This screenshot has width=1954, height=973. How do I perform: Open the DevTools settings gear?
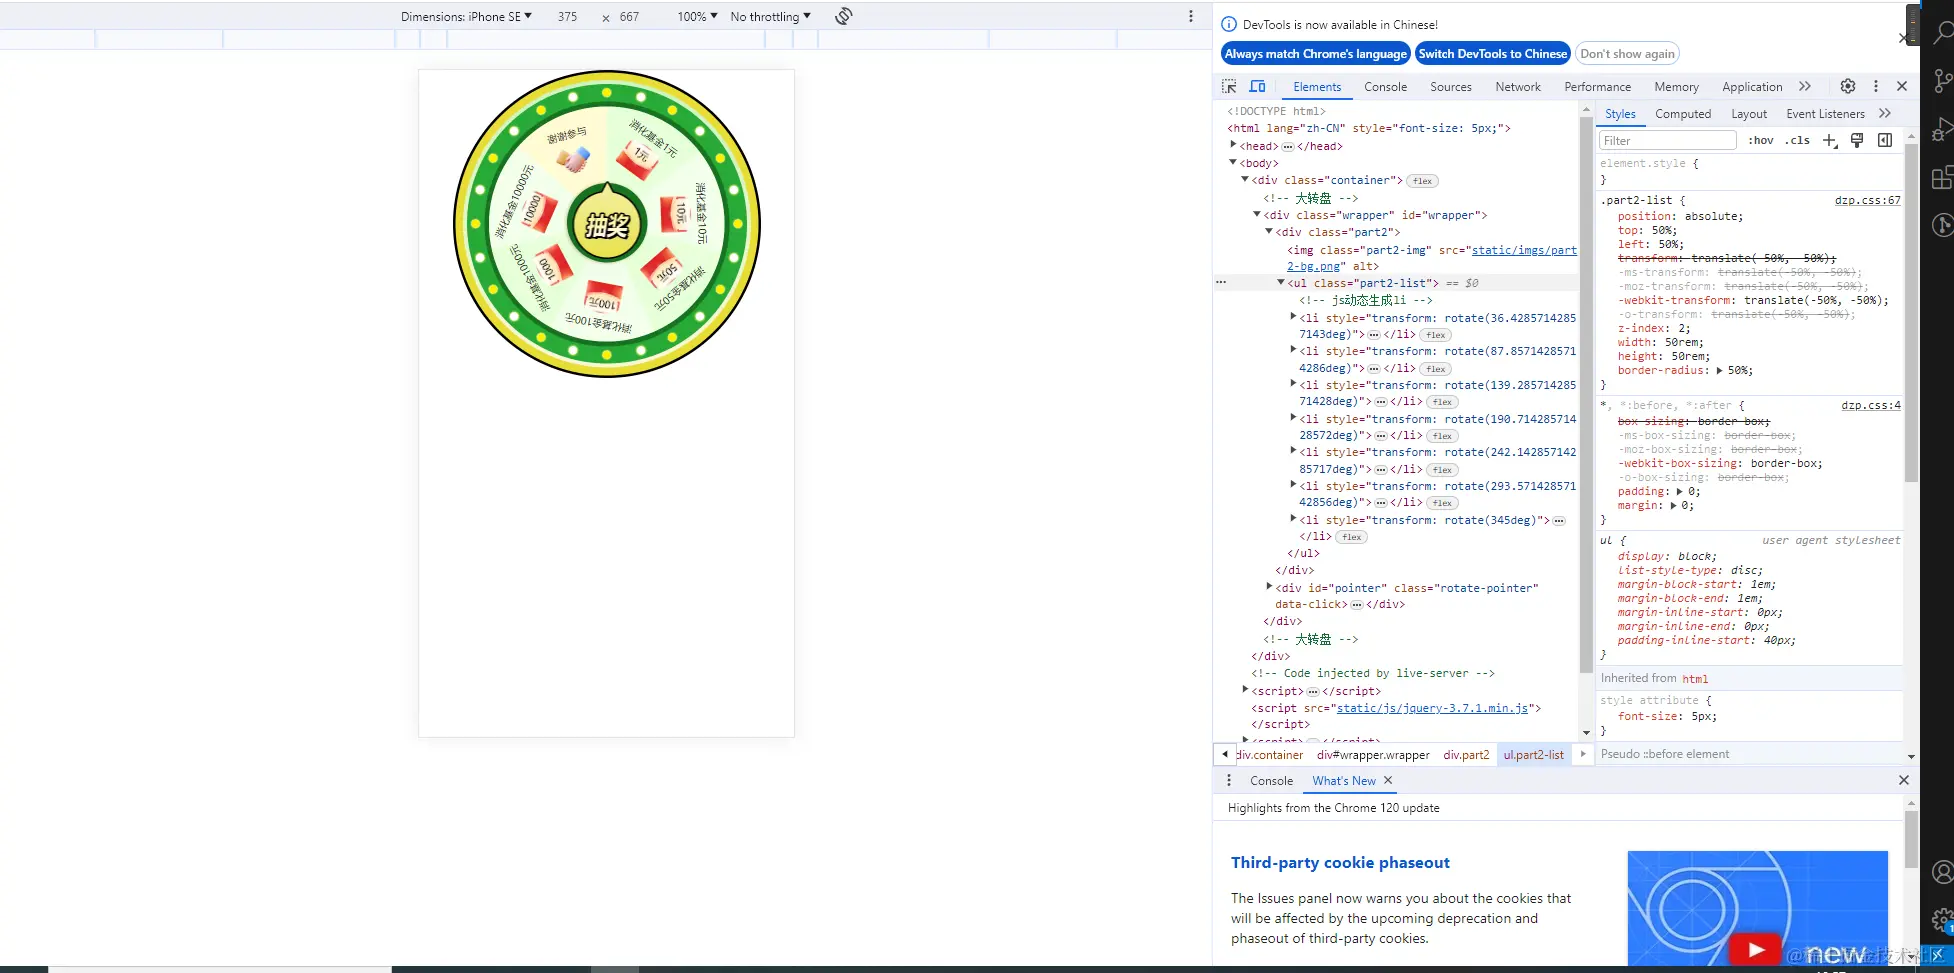pos(1848,86)
